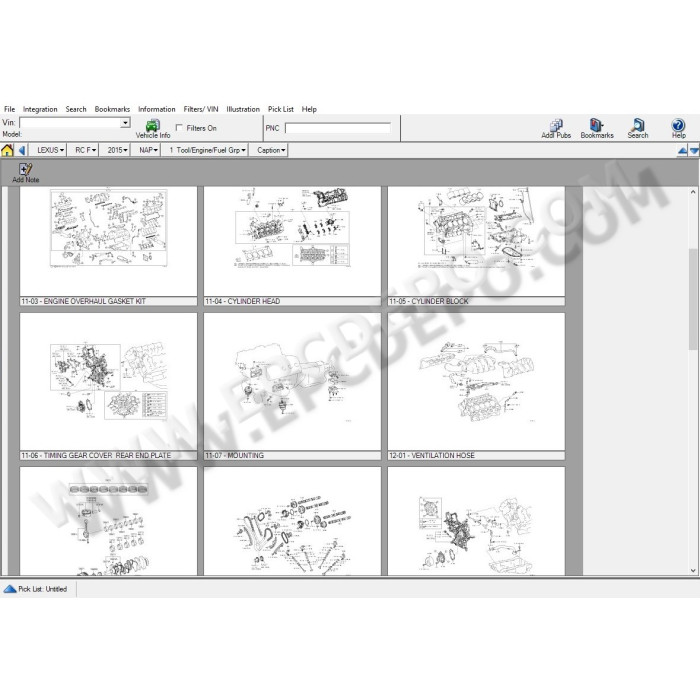Click the Vin input field
The width and height of the screenshot is (700, 700).
click(71, 122)
